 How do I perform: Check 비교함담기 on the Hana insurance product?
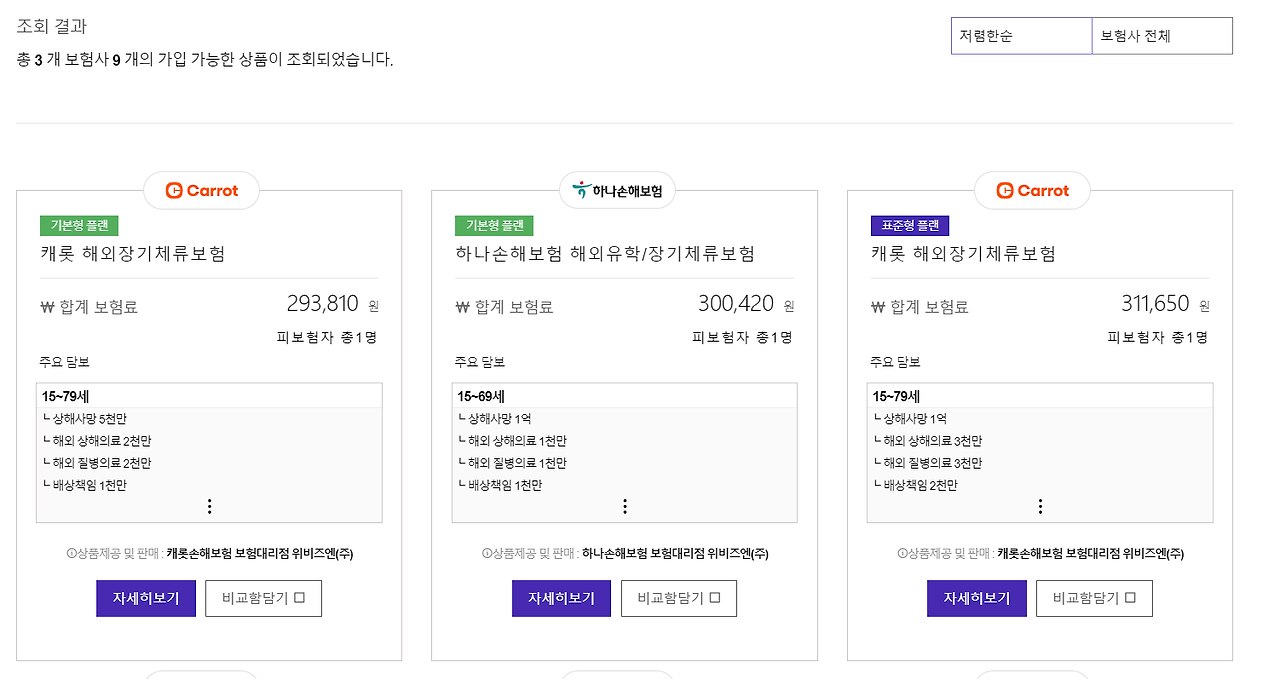[714, 598]
